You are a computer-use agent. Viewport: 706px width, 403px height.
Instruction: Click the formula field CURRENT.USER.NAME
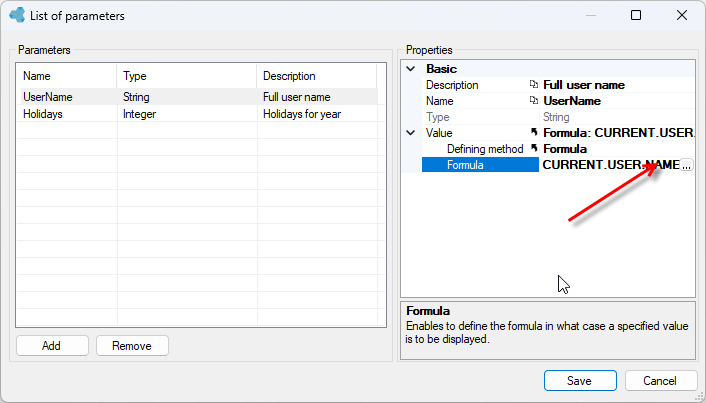[x=611, y=165]
